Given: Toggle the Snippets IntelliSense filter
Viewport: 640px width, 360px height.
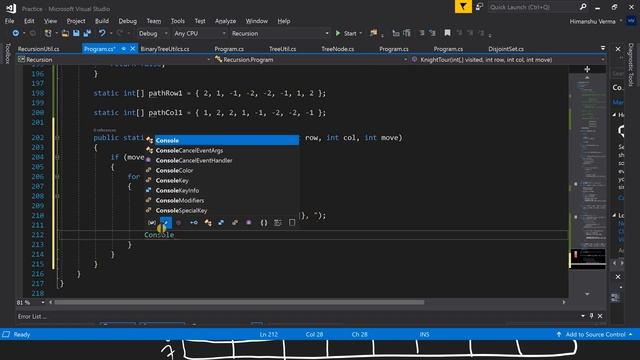Looking at the screenshot, I should [x=292, y=222].
